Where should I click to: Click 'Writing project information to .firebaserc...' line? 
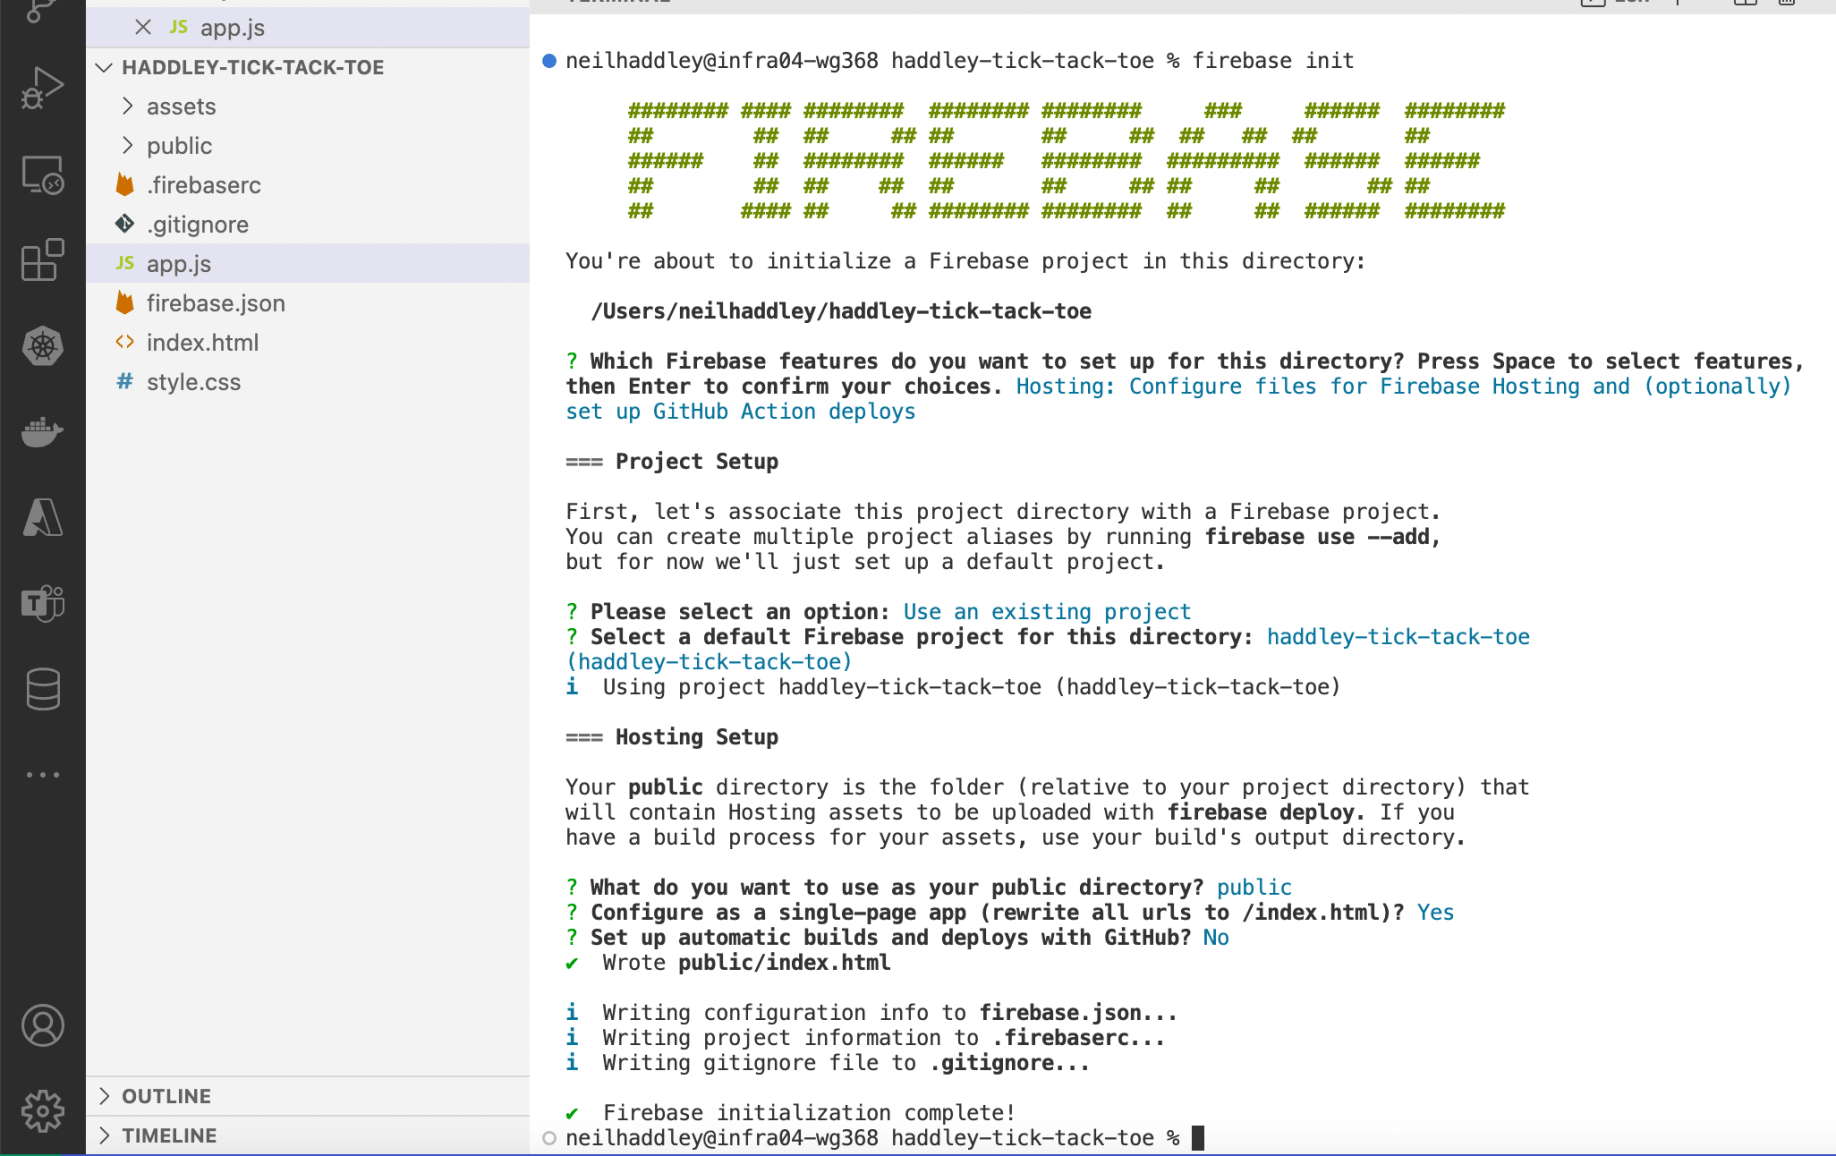tap(865, 1038)
